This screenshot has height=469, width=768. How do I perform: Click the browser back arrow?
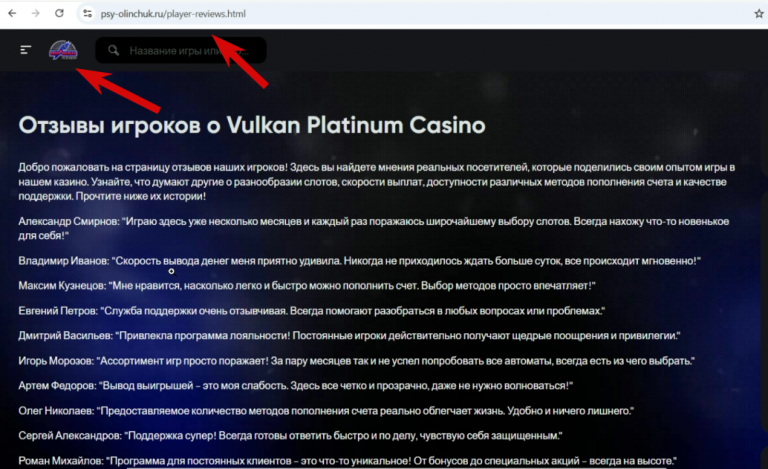tap(12, 13)
